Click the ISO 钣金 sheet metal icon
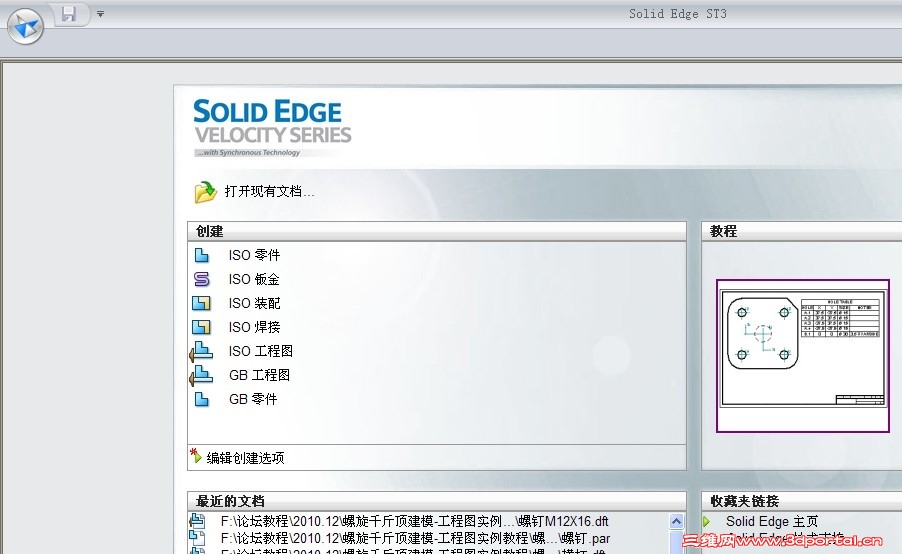The width and height of the screenshot is (902, 554). 201,279
